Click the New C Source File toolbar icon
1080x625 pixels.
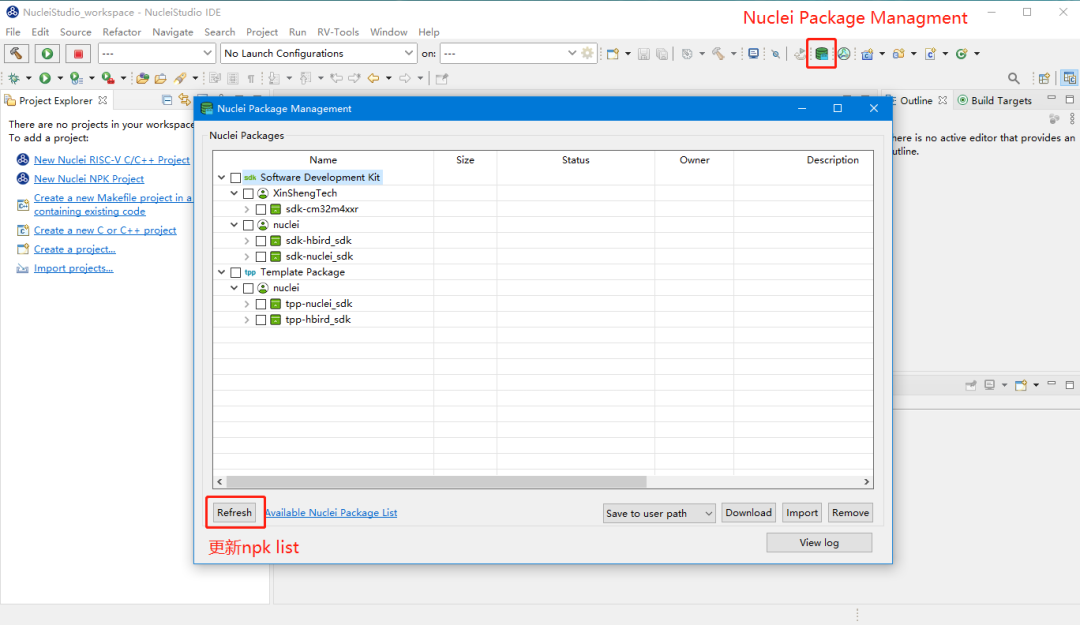(x=930, y=53)
